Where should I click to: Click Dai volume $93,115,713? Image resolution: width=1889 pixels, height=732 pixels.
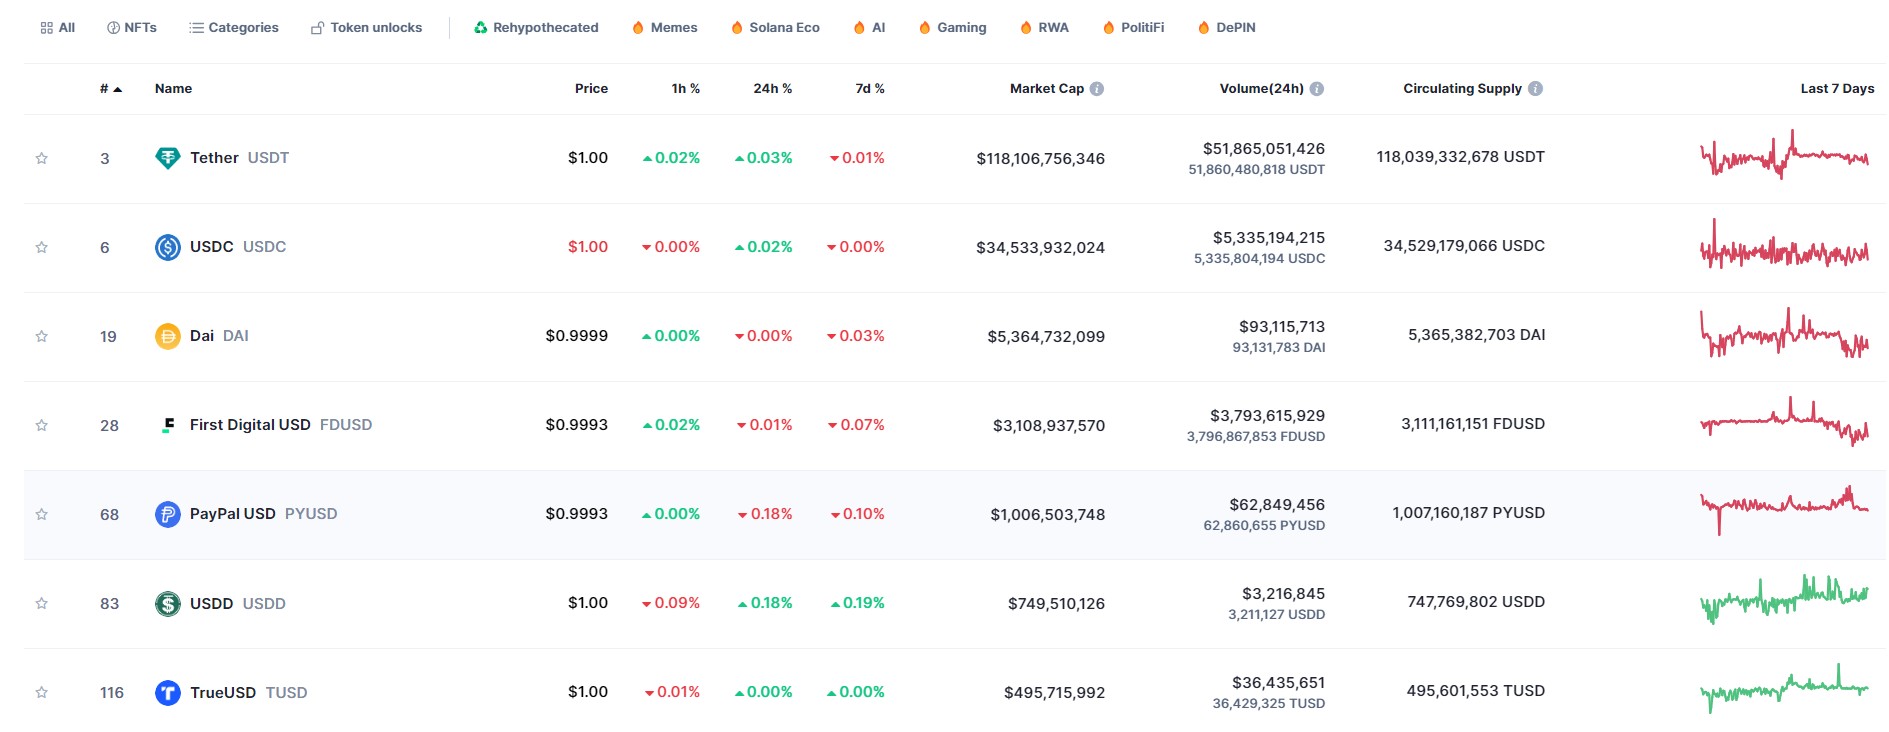tap(1282, 327)
